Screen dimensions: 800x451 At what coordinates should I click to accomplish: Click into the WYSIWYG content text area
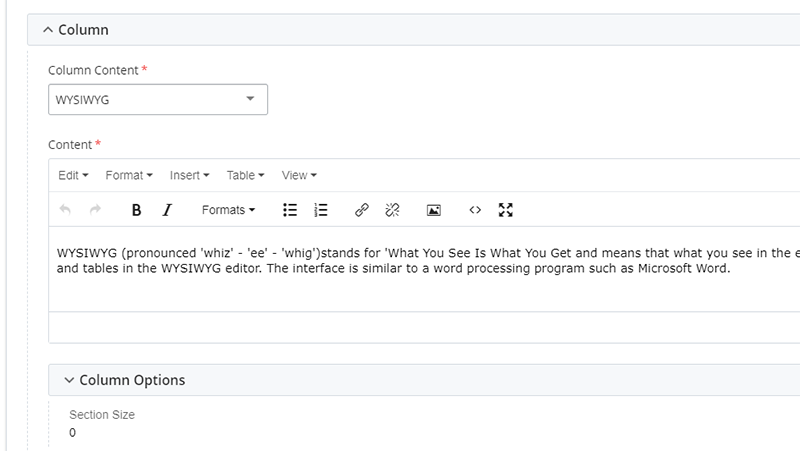[424, 269]
